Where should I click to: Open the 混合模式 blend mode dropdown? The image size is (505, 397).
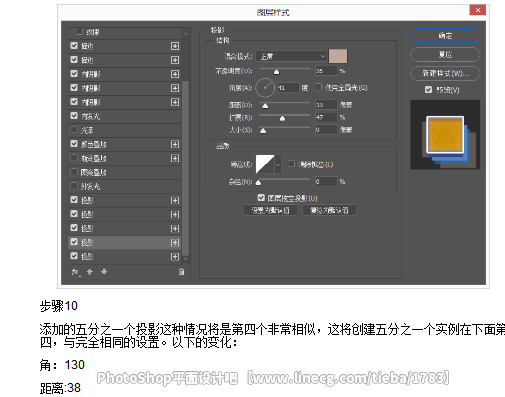pyautogui.click(x=291, y=56)
